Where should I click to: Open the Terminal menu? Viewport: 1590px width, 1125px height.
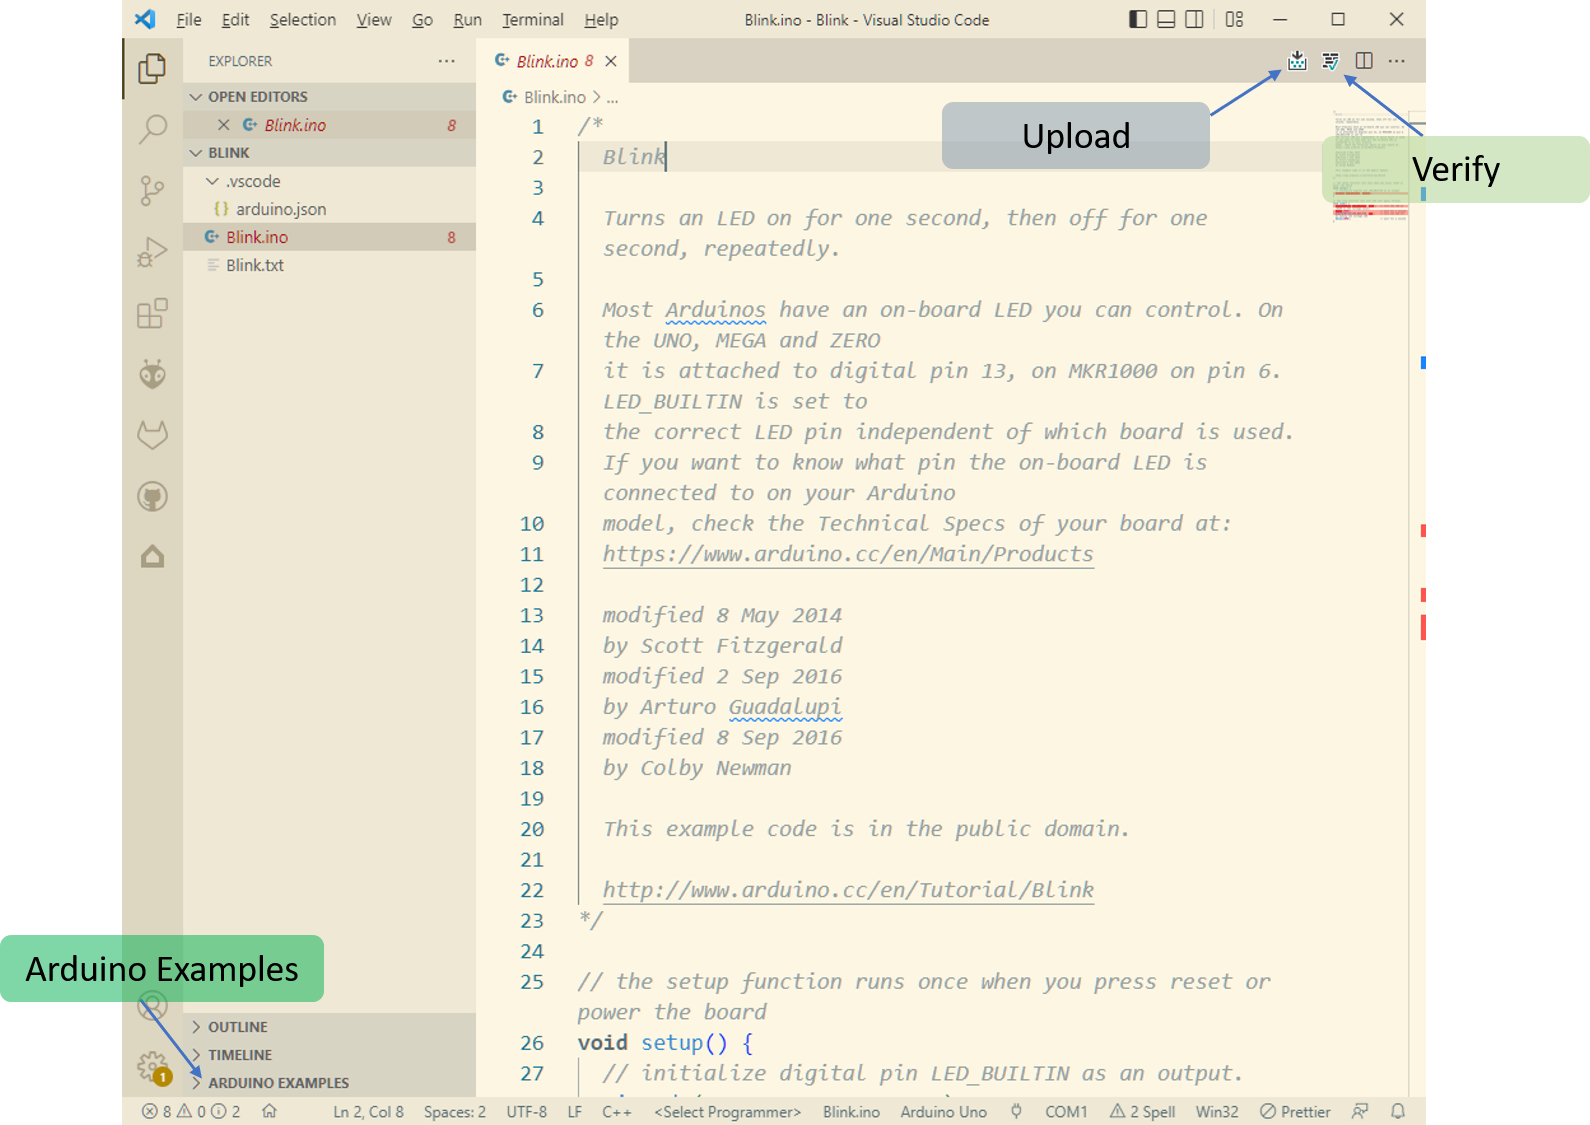532,19
